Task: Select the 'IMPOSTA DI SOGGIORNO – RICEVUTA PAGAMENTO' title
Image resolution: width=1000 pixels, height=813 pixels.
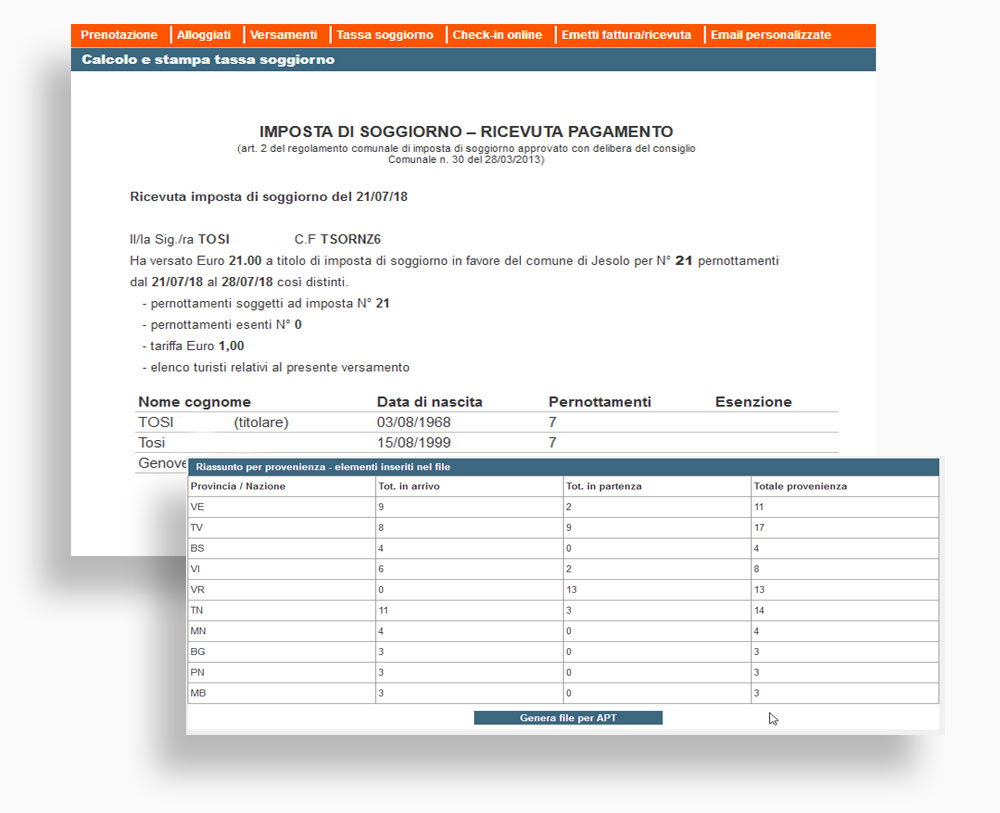Action: 466,132
